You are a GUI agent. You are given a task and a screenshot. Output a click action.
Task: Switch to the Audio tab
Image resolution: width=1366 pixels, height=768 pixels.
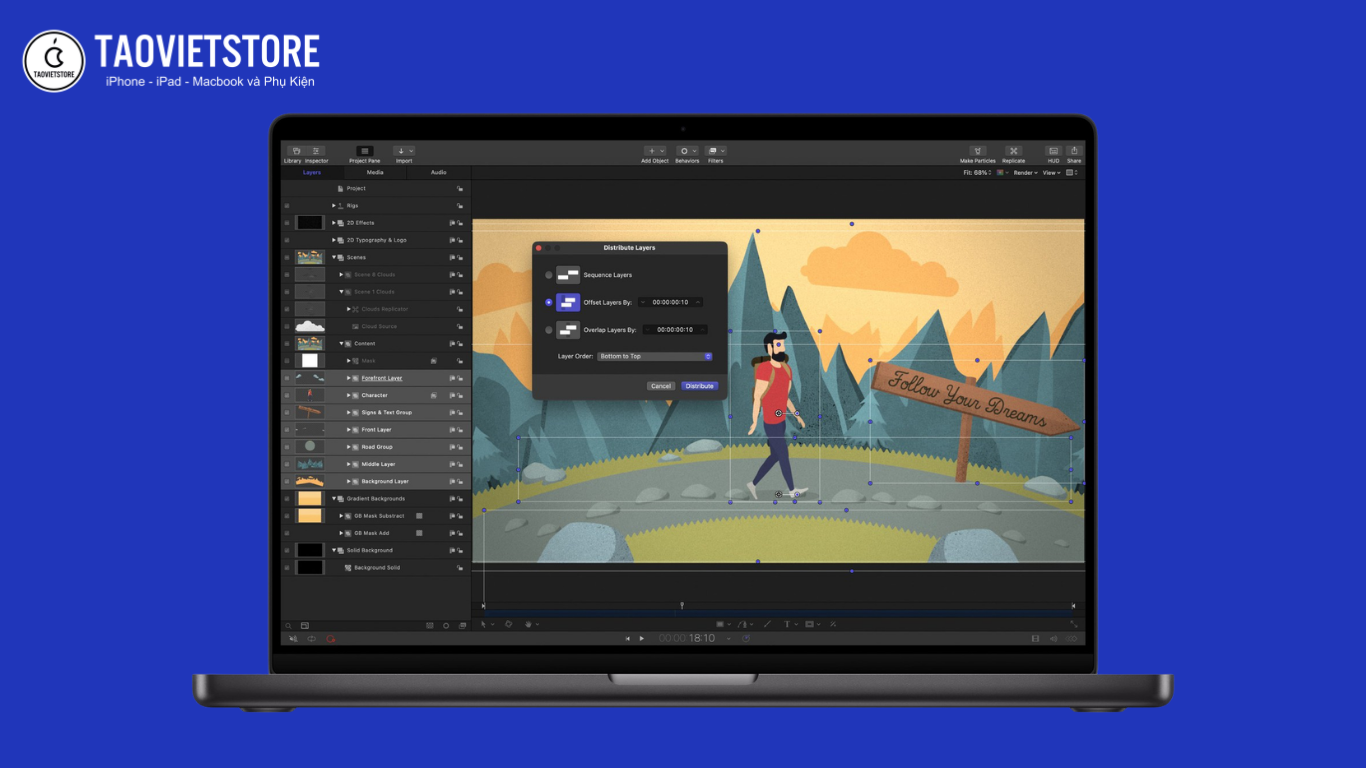439,172
